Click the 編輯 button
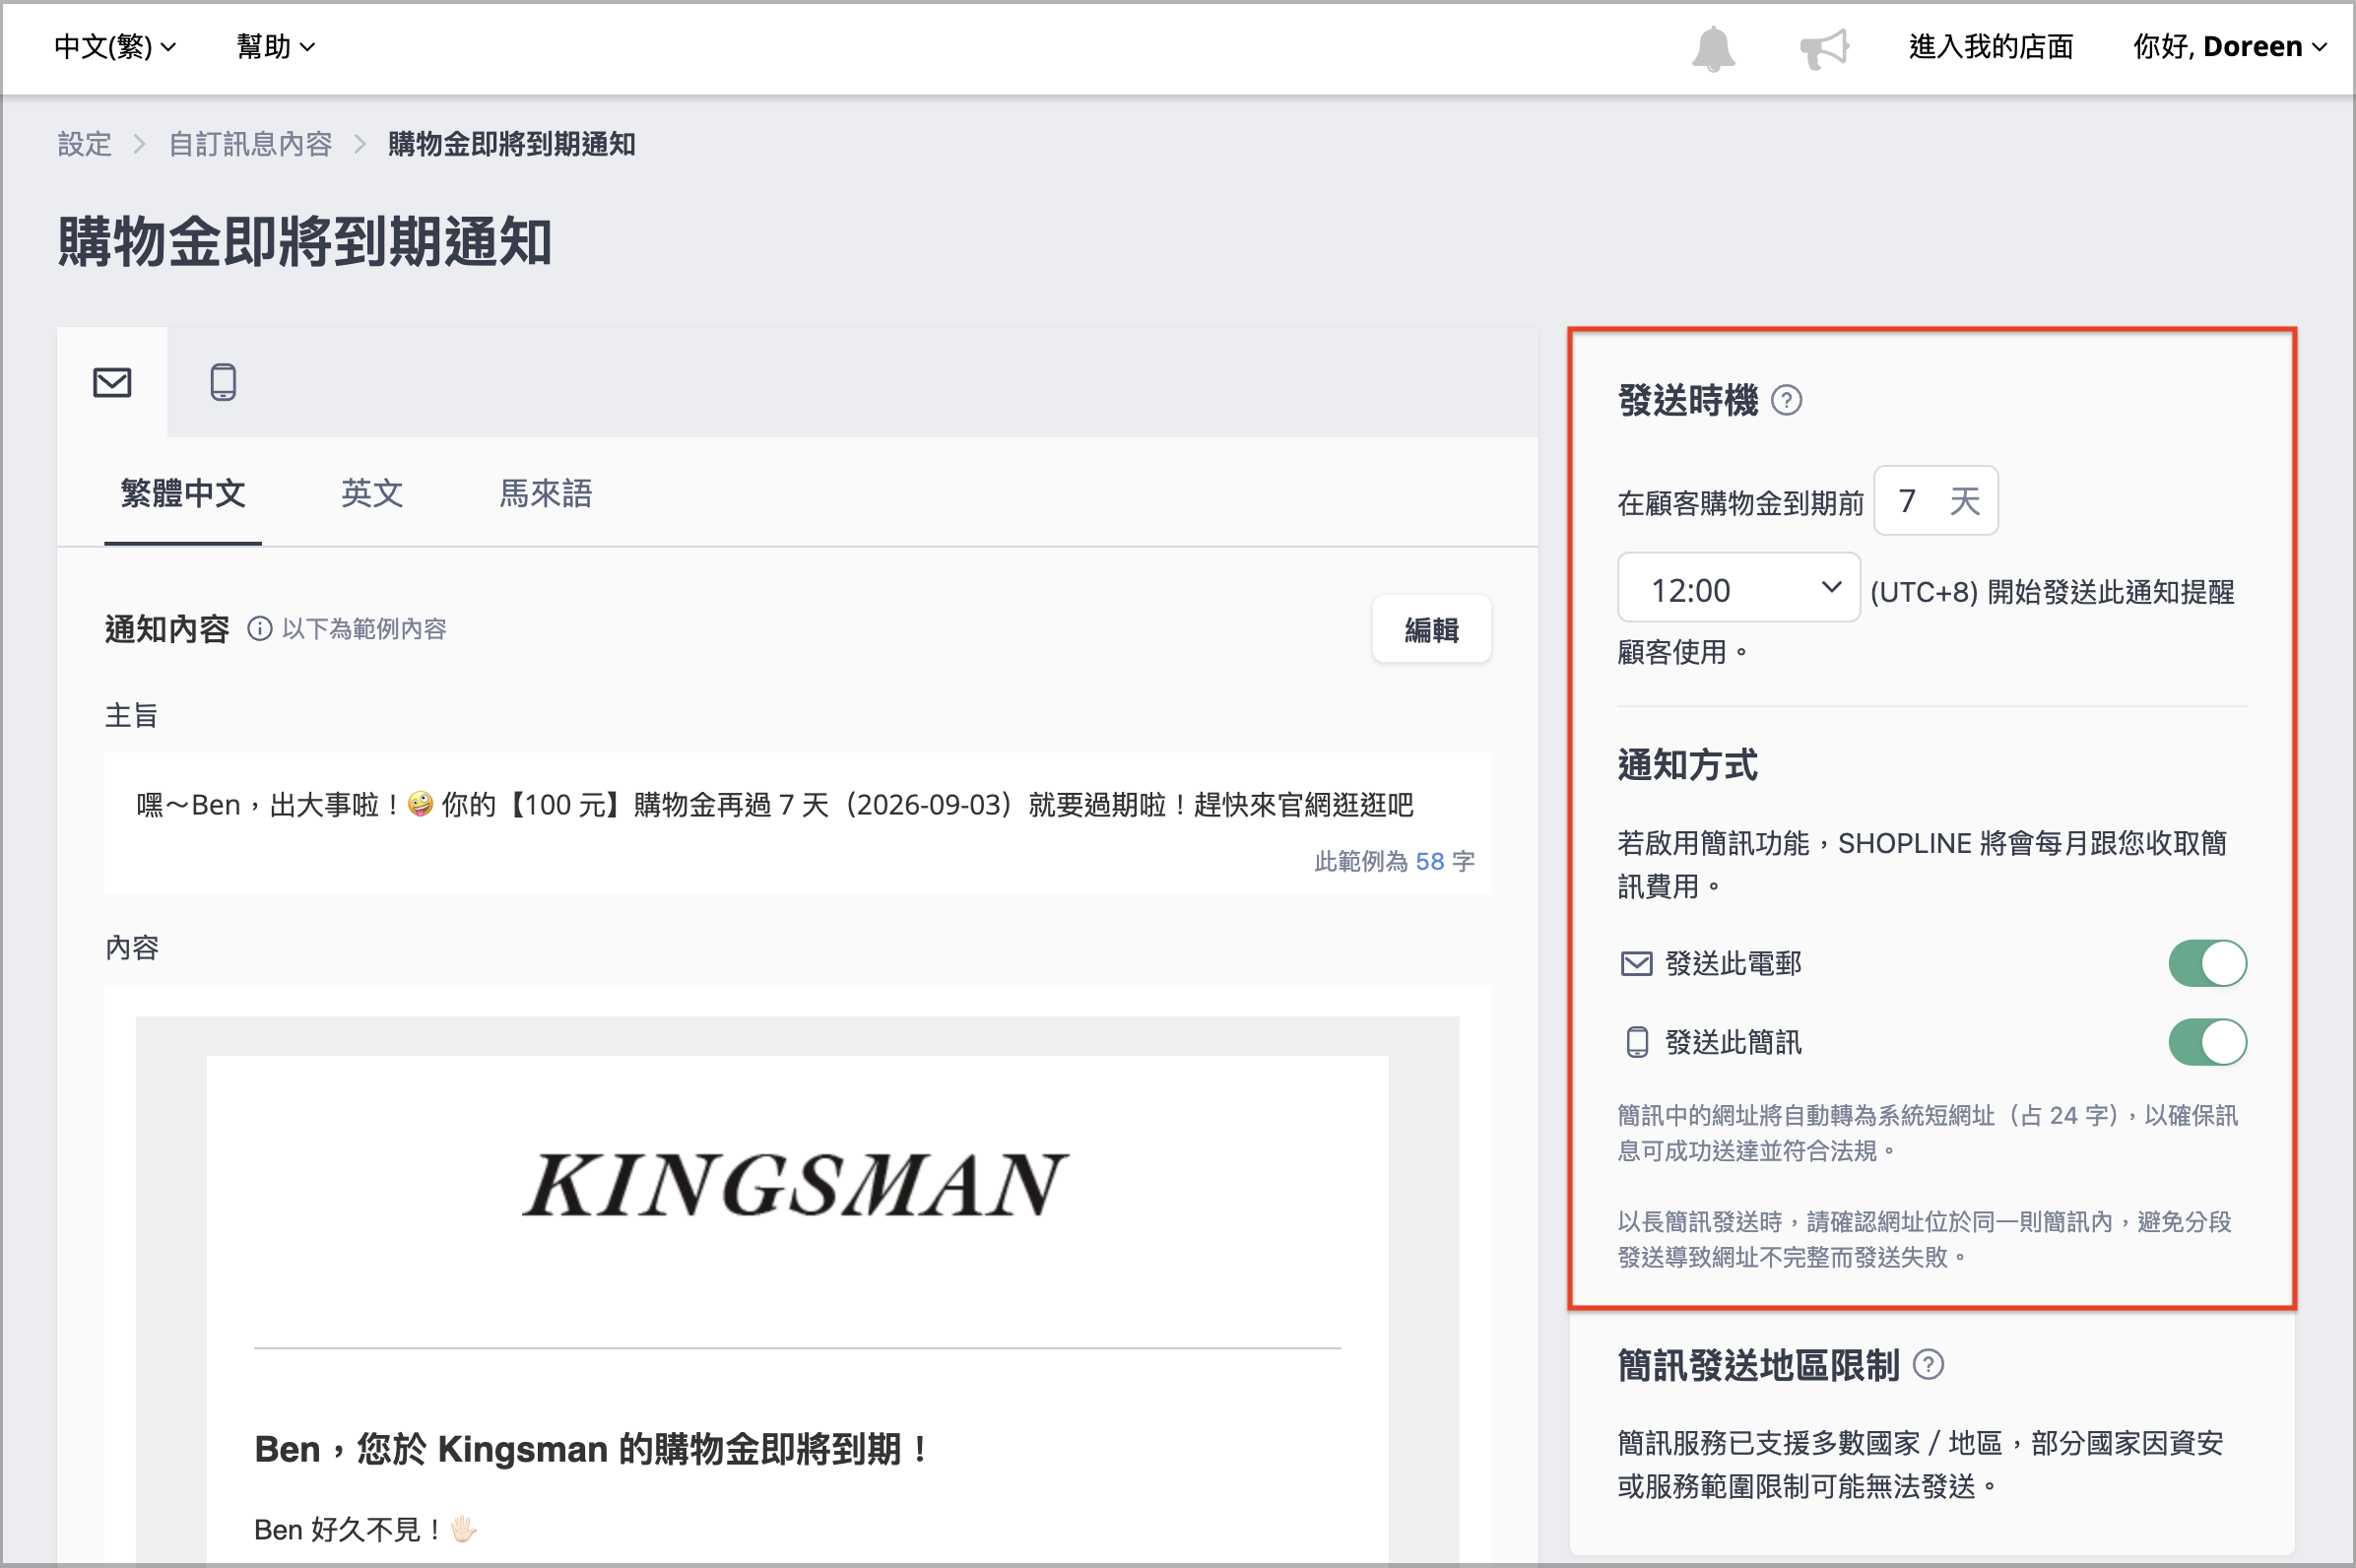The width and height of the screenshot is (2356, 1568). 1431,630
